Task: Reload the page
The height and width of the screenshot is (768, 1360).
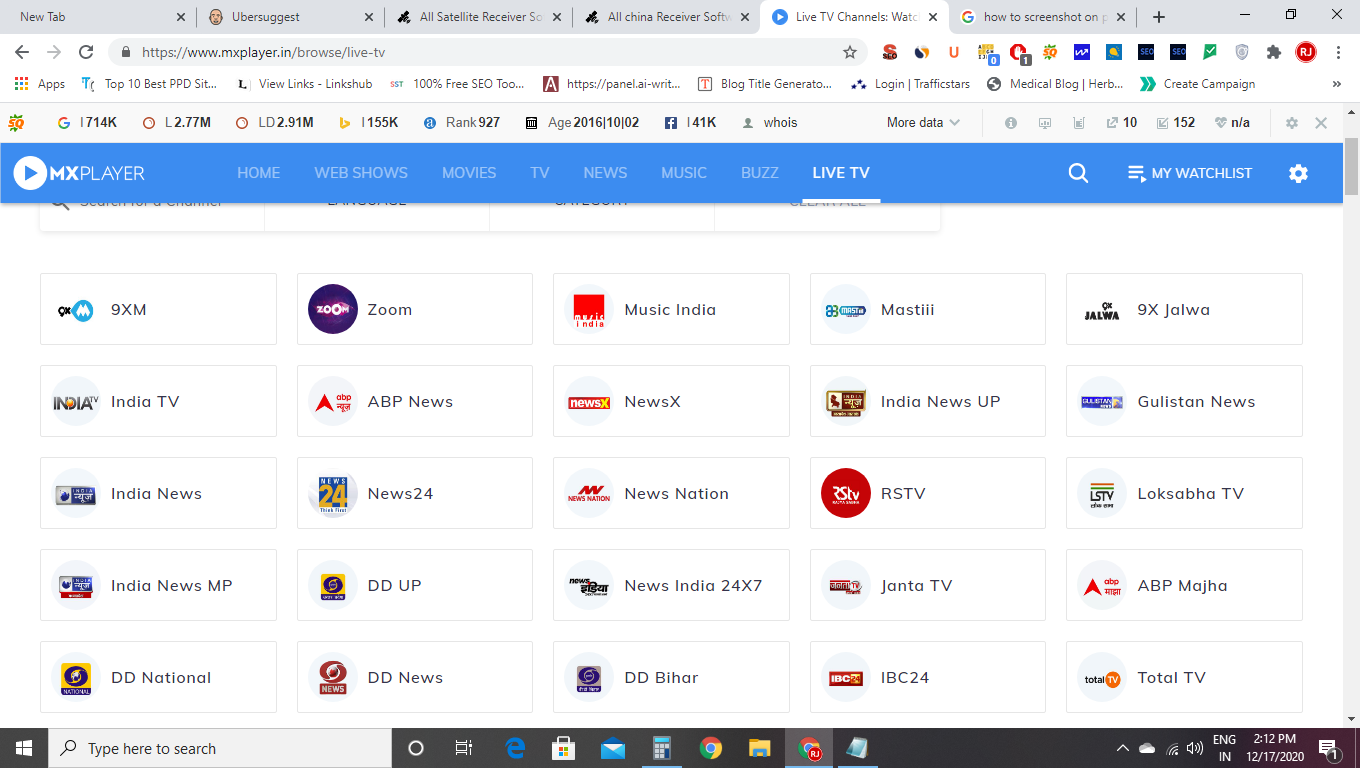Action: [86, 52]
